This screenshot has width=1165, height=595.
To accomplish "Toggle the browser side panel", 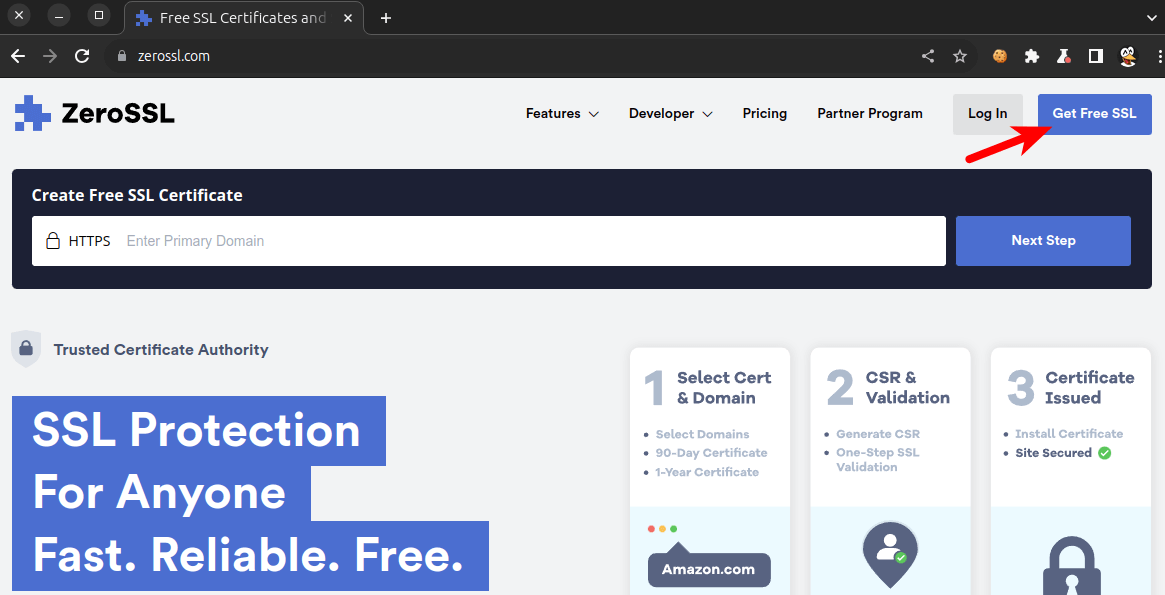I will coord(1095,56).
